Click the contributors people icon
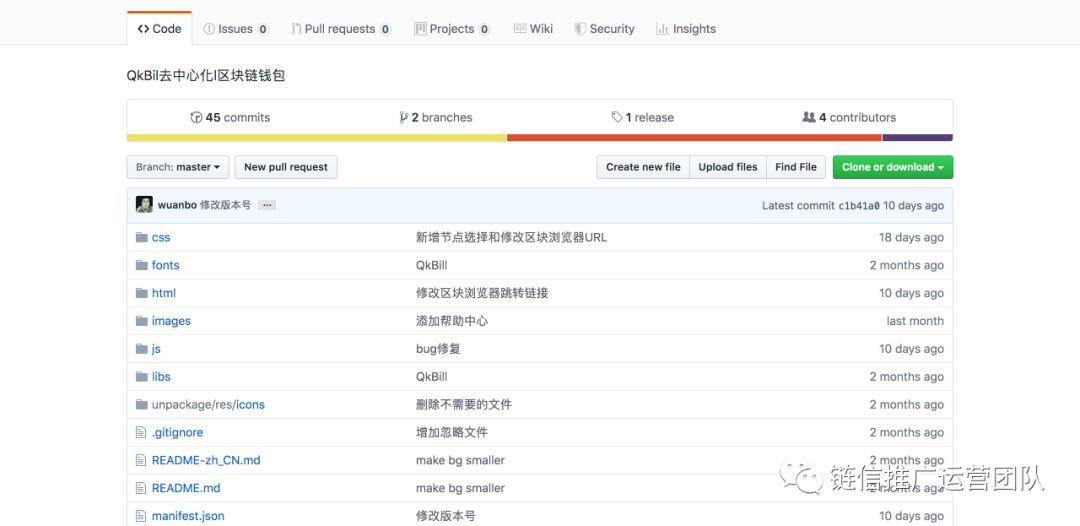Viewport: 1080px width, 526px height. pyautogui.click(x=808, y=117)
